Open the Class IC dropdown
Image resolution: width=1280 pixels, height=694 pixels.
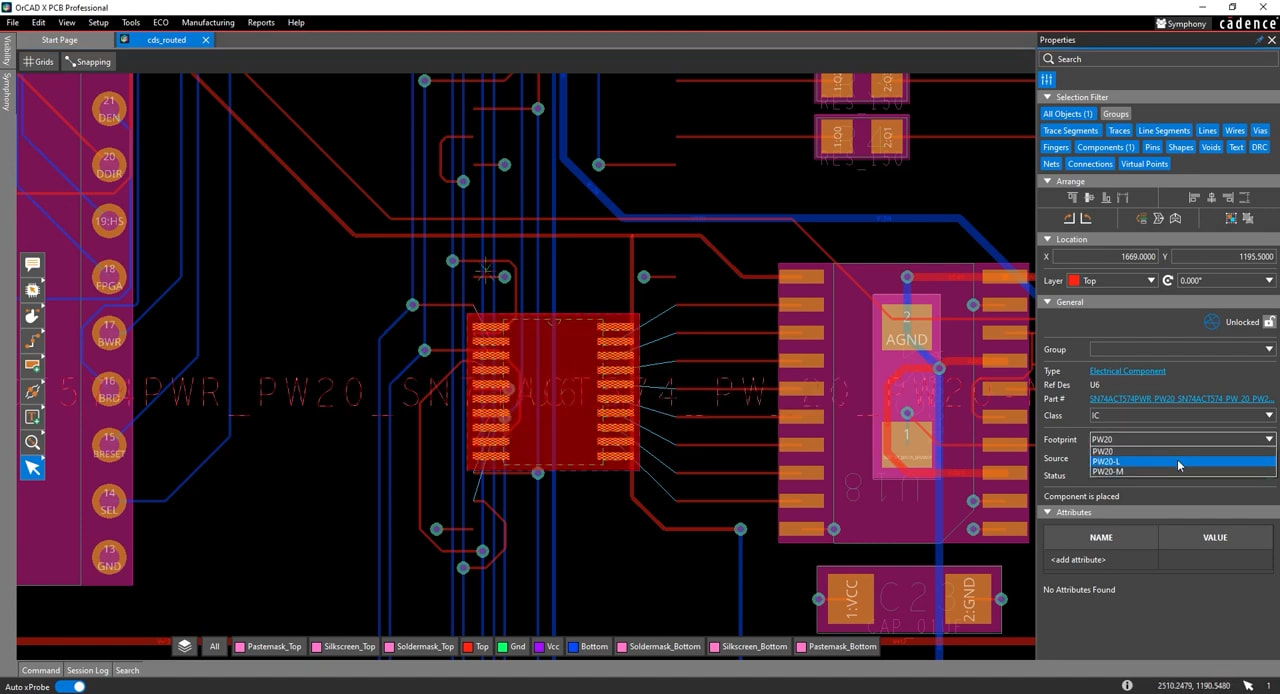point(1183,416)
